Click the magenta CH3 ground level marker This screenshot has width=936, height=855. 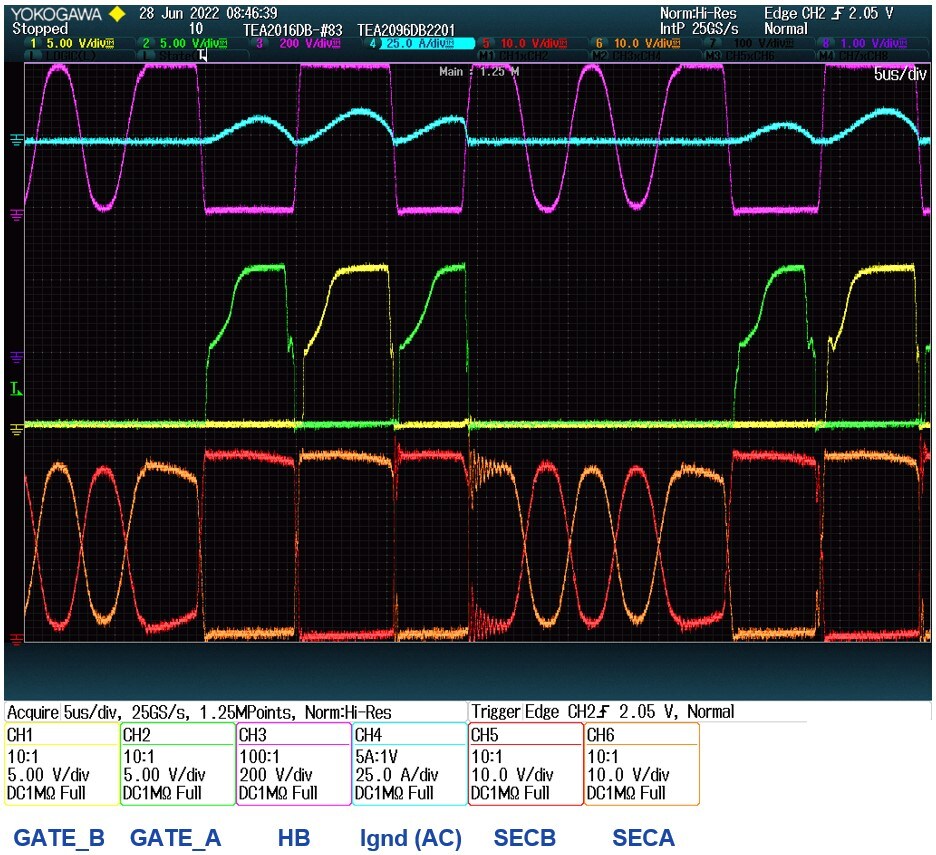tap(15, 212)
